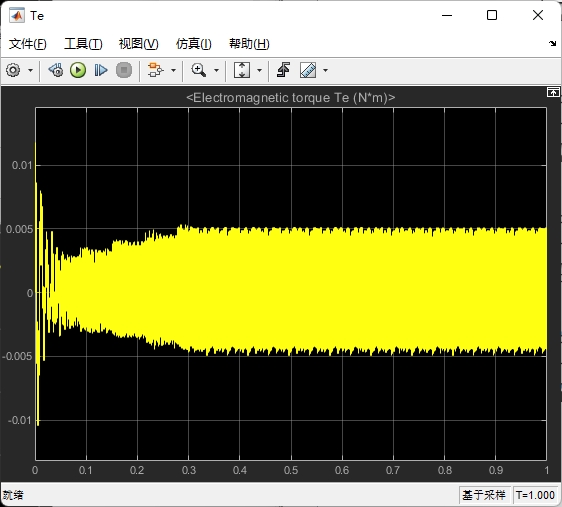
Task: Click the -0.01 y-axis tick label
Action: (x=20, y=420)
